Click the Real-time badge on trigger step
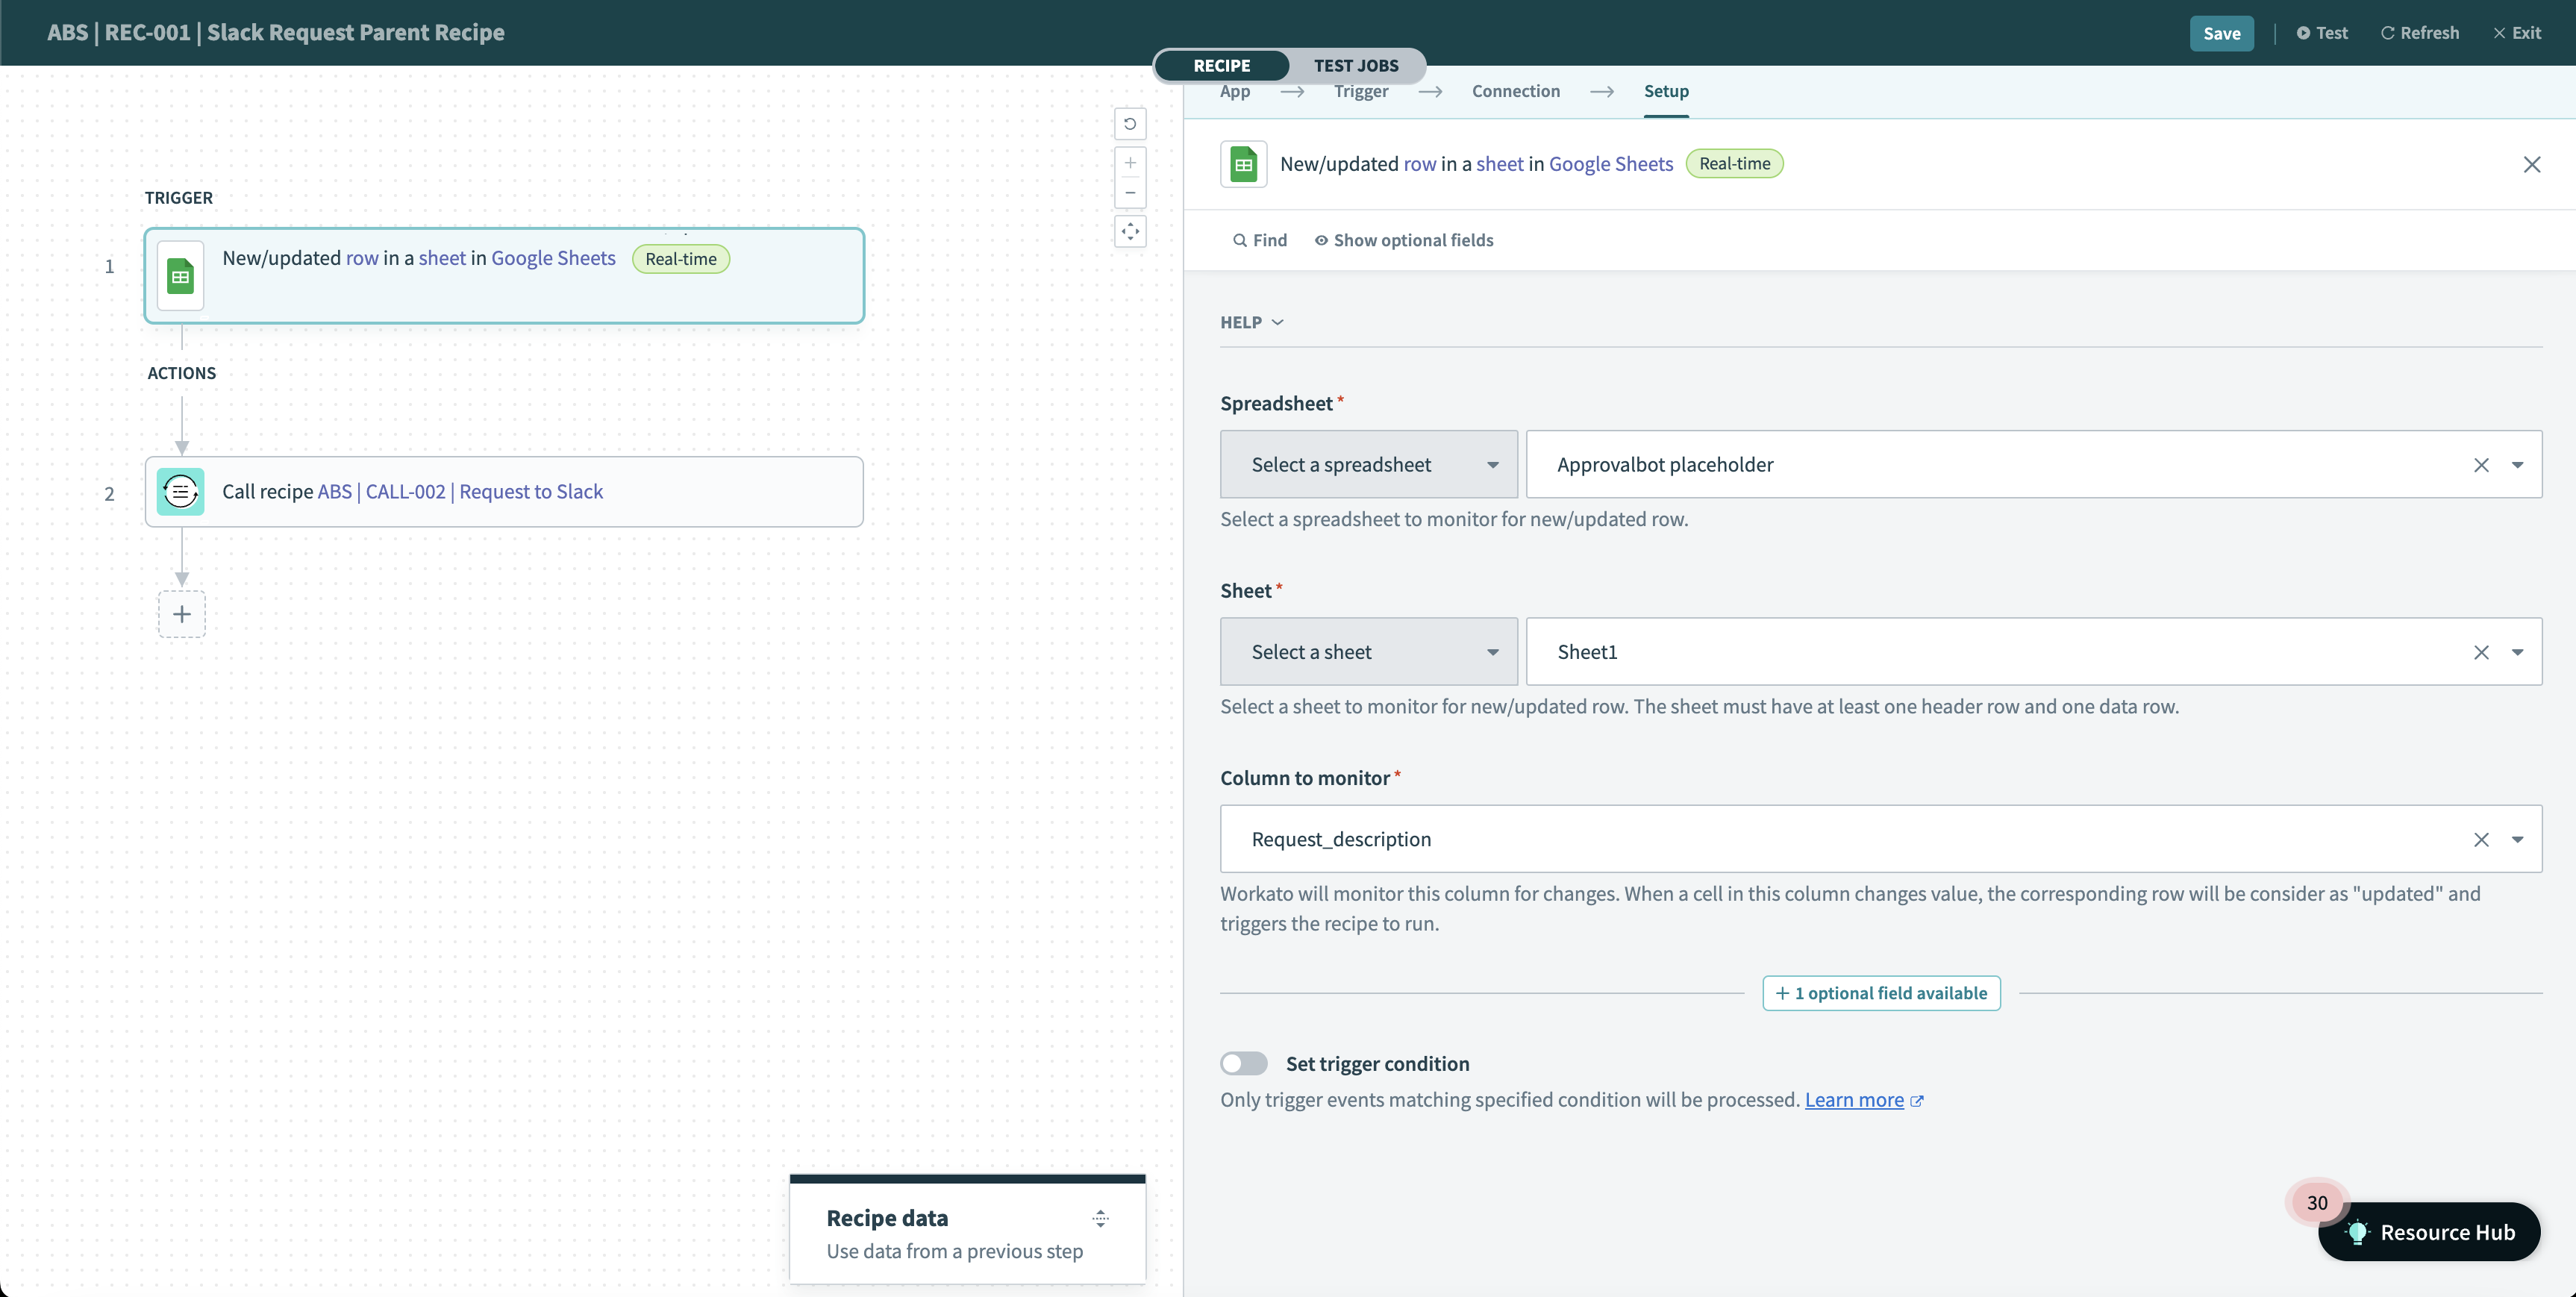The image size is (2576, 1297). 681,259
